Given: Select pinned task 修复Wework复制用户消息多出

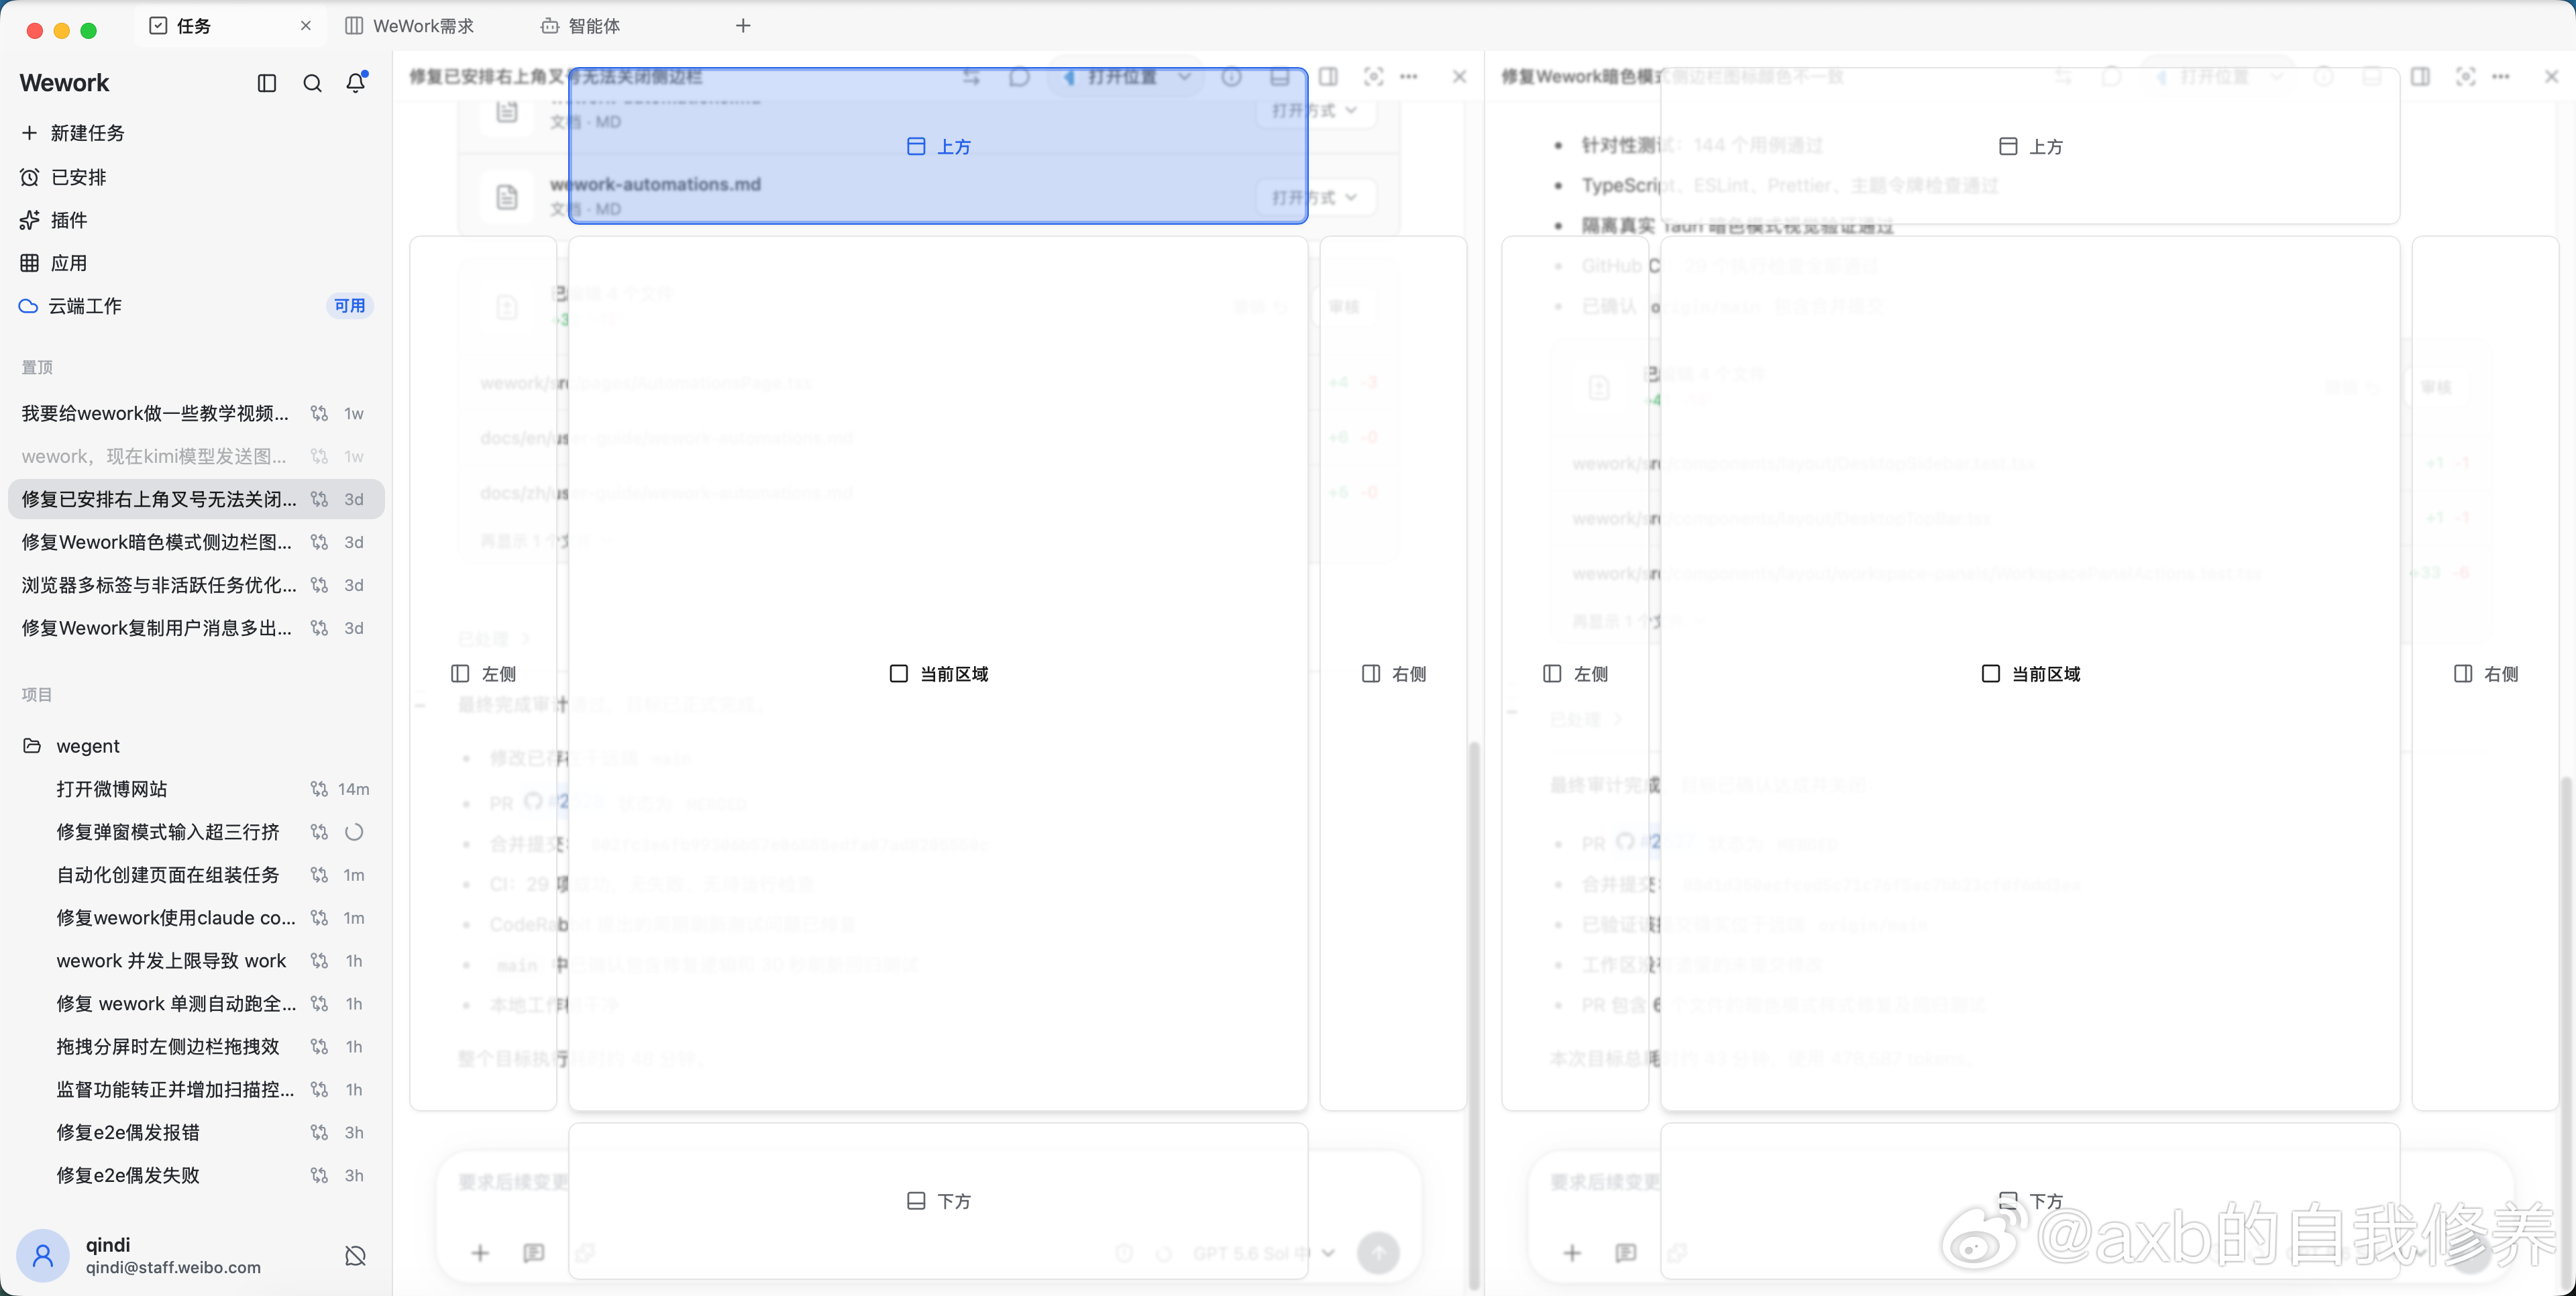Looking at the screenshot, I should click(196, 628).
